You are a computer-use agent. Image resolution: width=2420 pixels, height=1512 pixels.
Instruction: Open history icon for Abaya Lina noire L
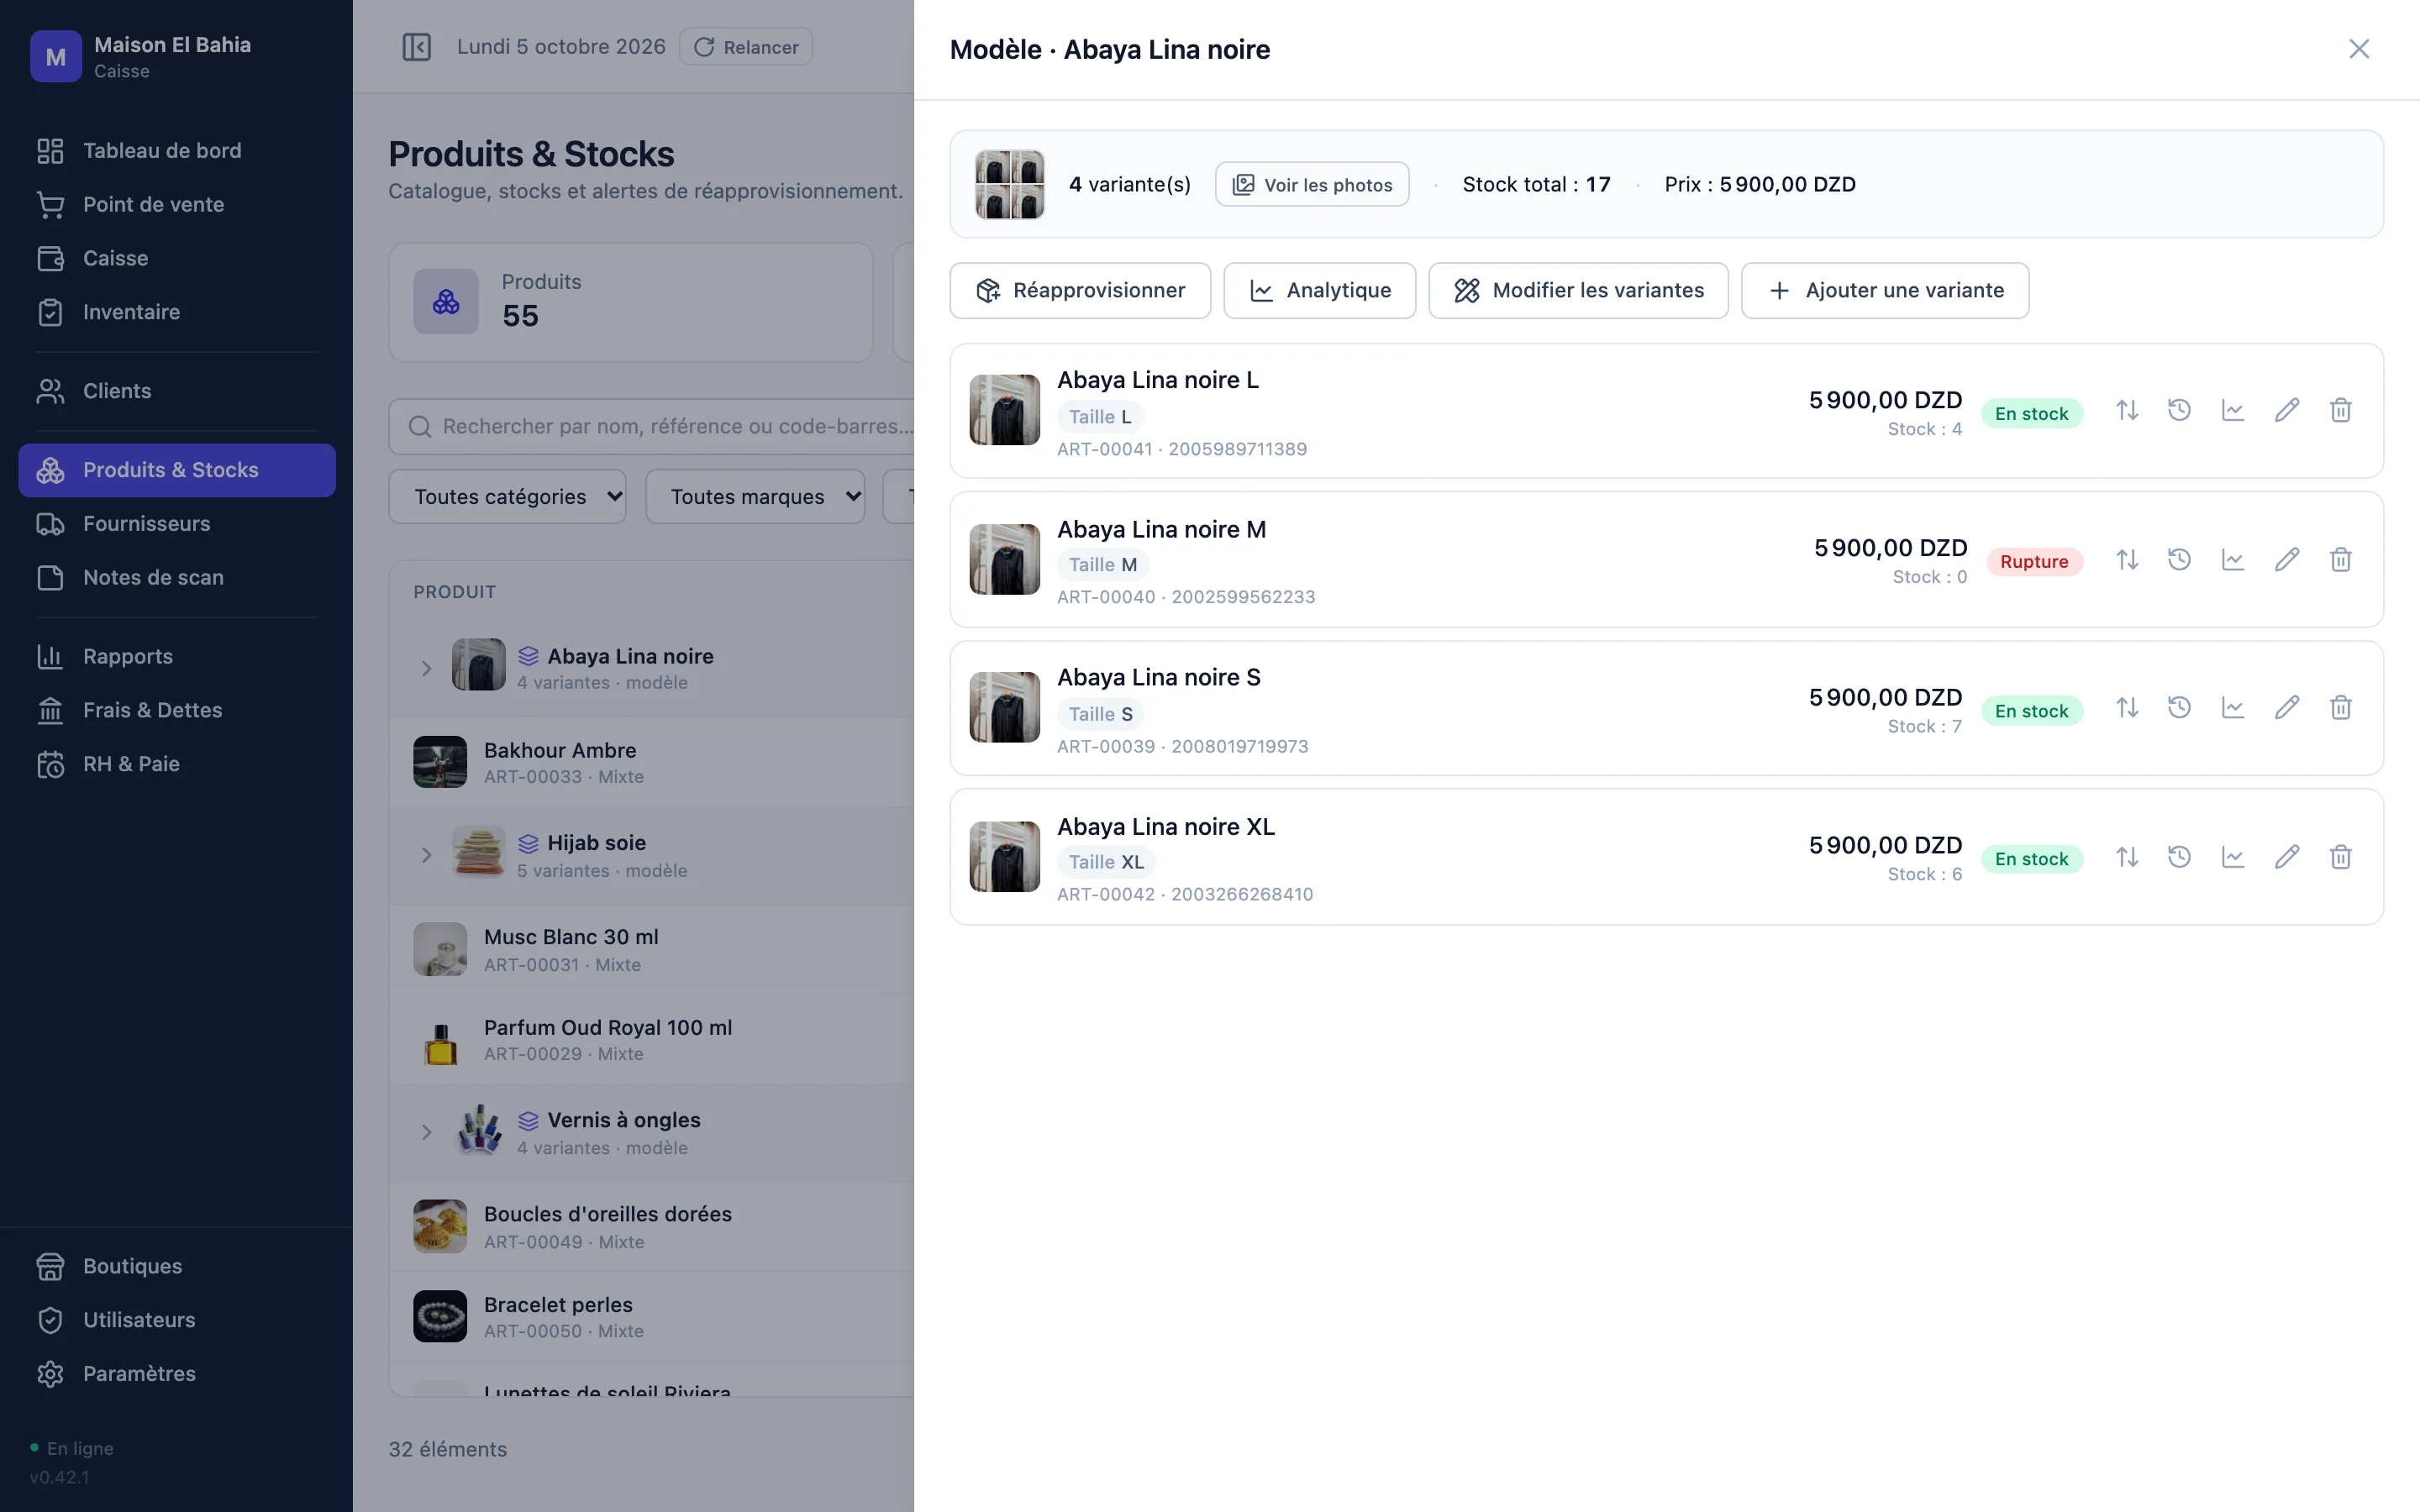[x=2180, y=411]
